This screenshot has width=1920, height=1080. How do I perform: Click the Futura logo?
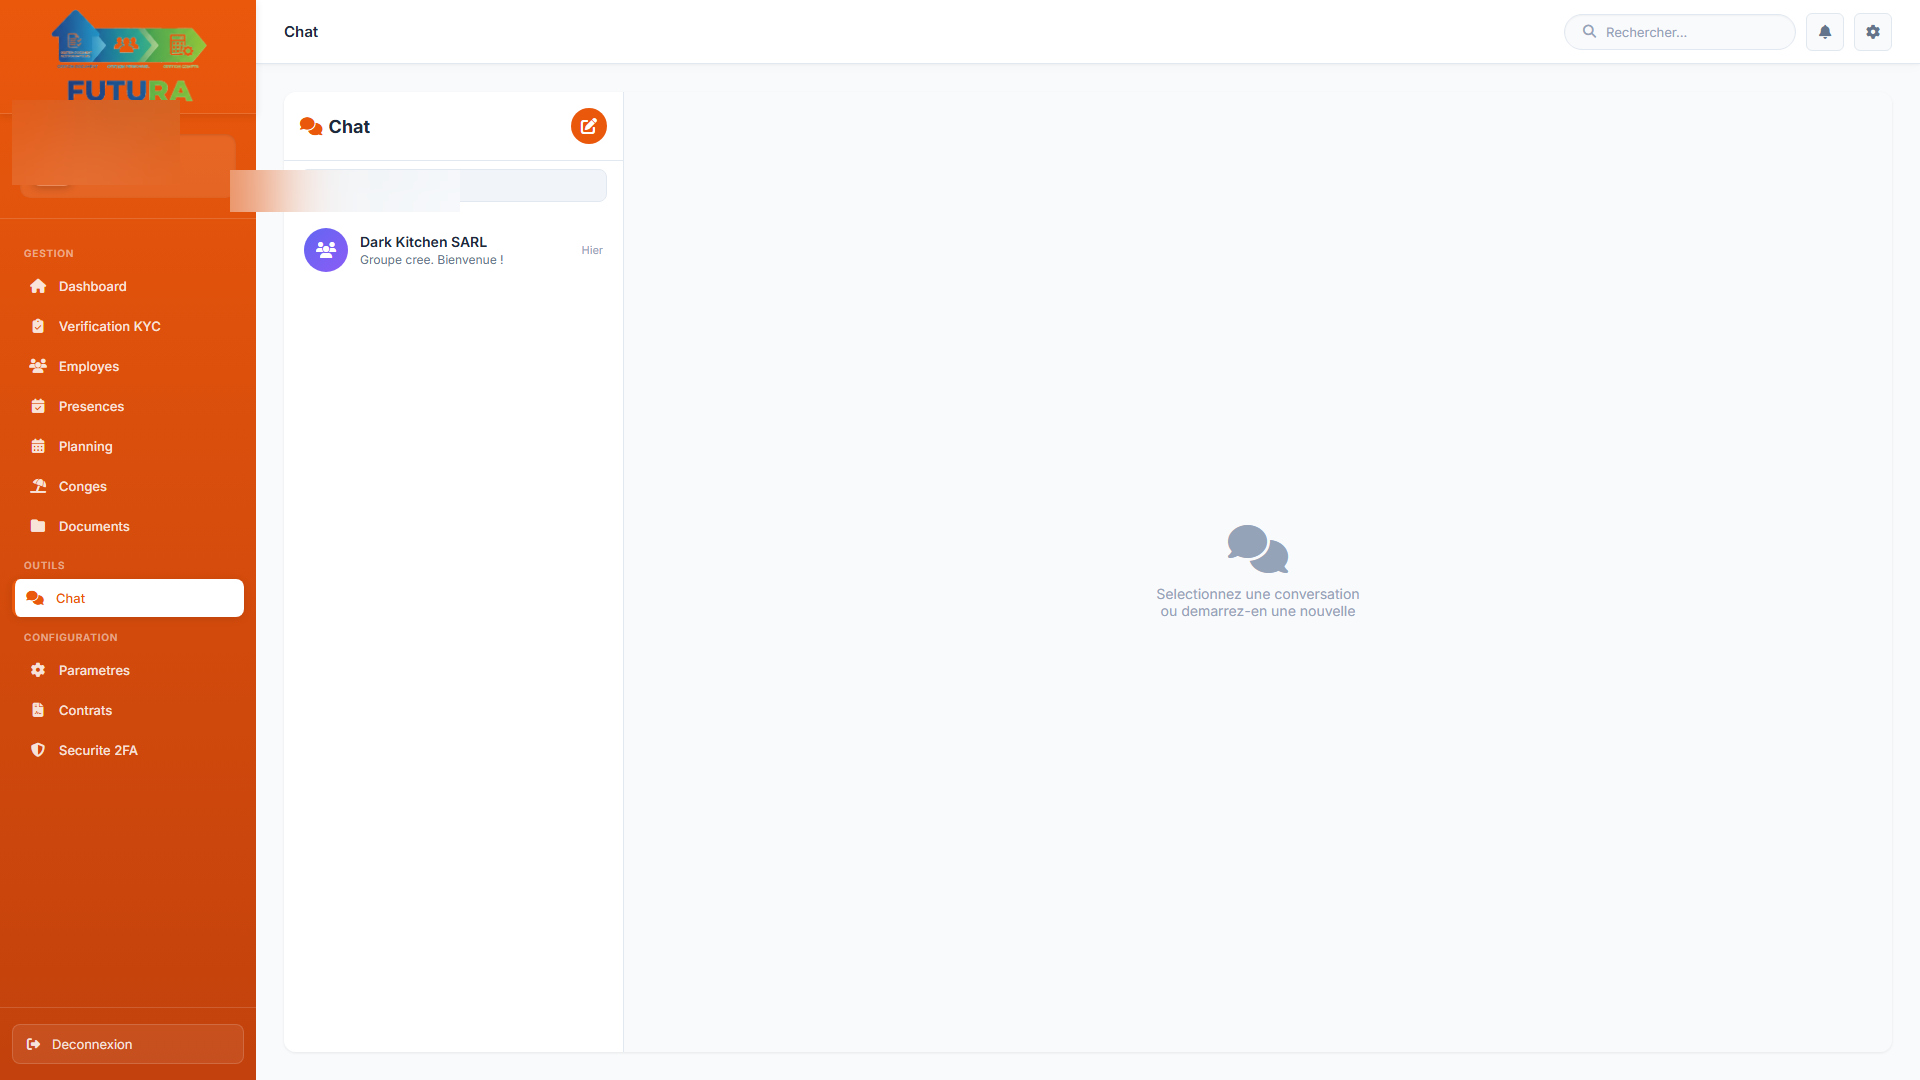[129, 57]
